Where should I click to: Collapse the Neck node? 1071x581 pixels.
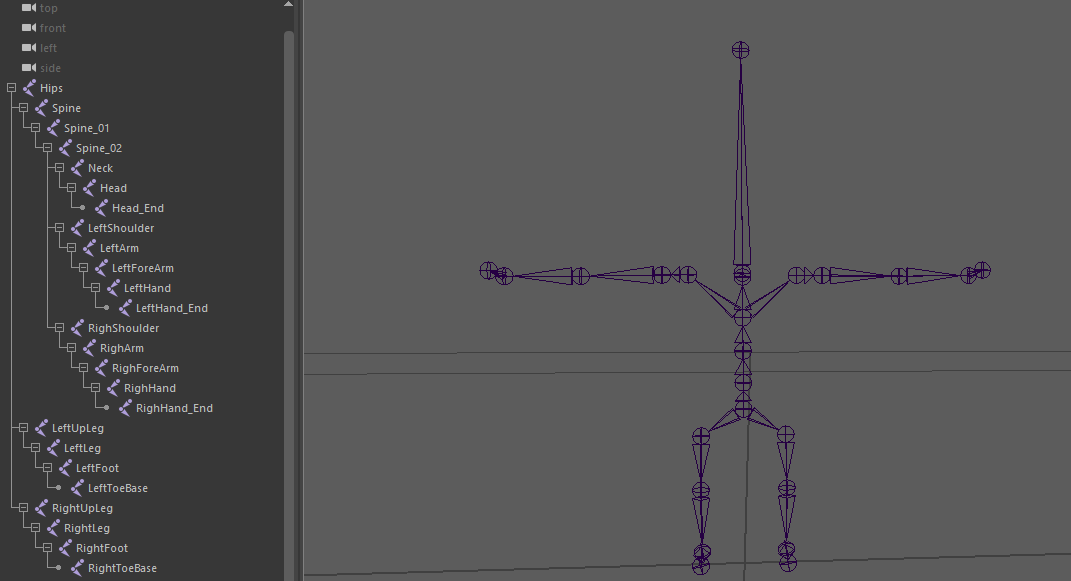click(x=59, y=168)
